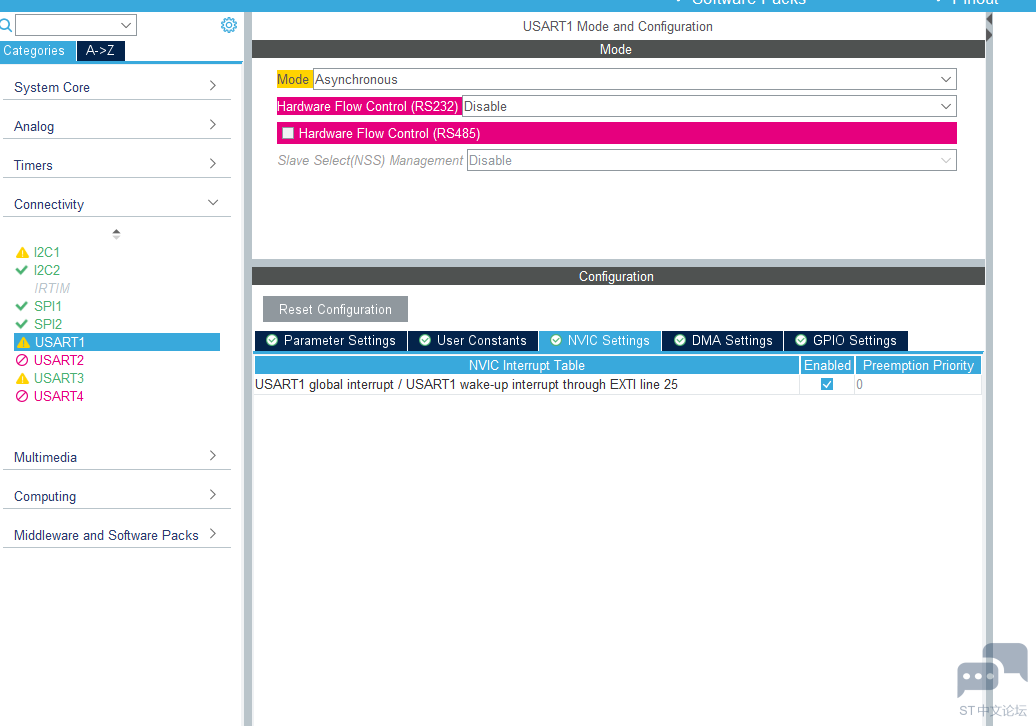1036x726 pixels.
Task: Select I2C1 in the peripheral list
Action: coord(47,252)
